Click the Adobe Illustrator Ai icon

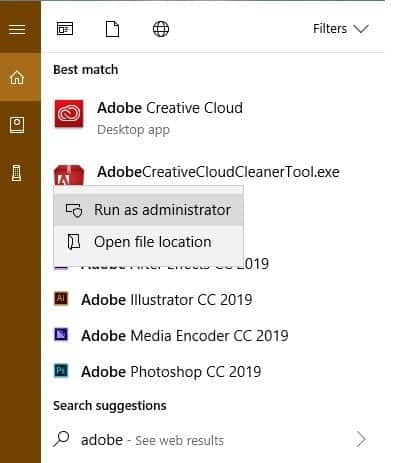(x=61, y=298)
